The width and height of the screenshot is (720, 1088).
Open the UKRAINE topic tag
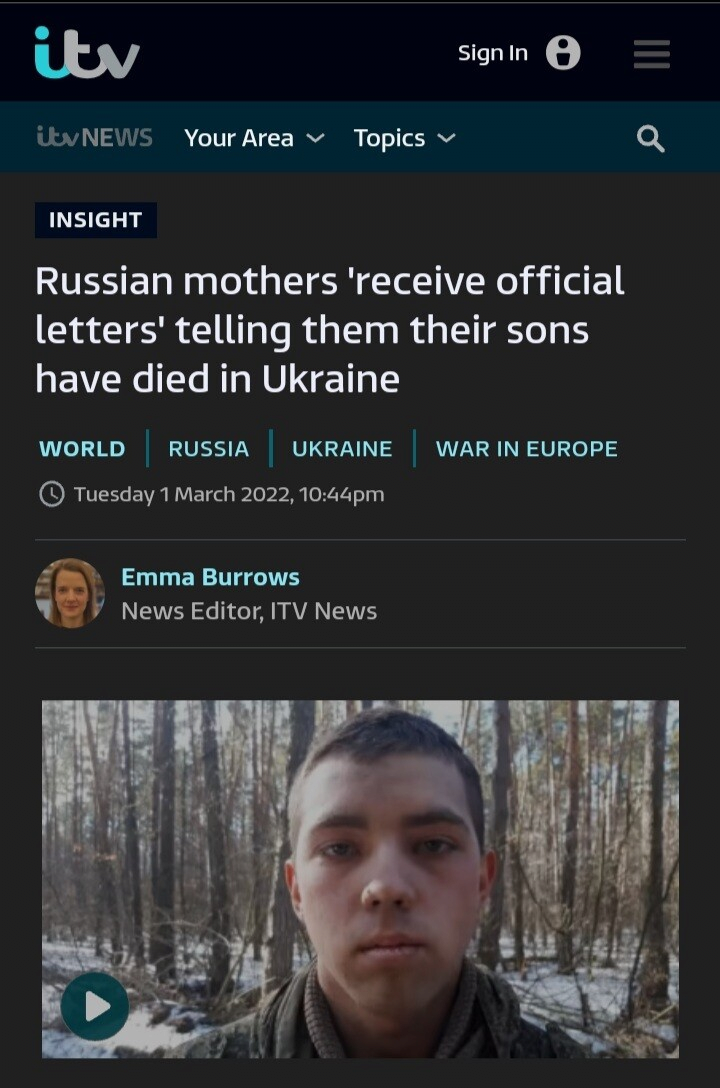point(342,449)
